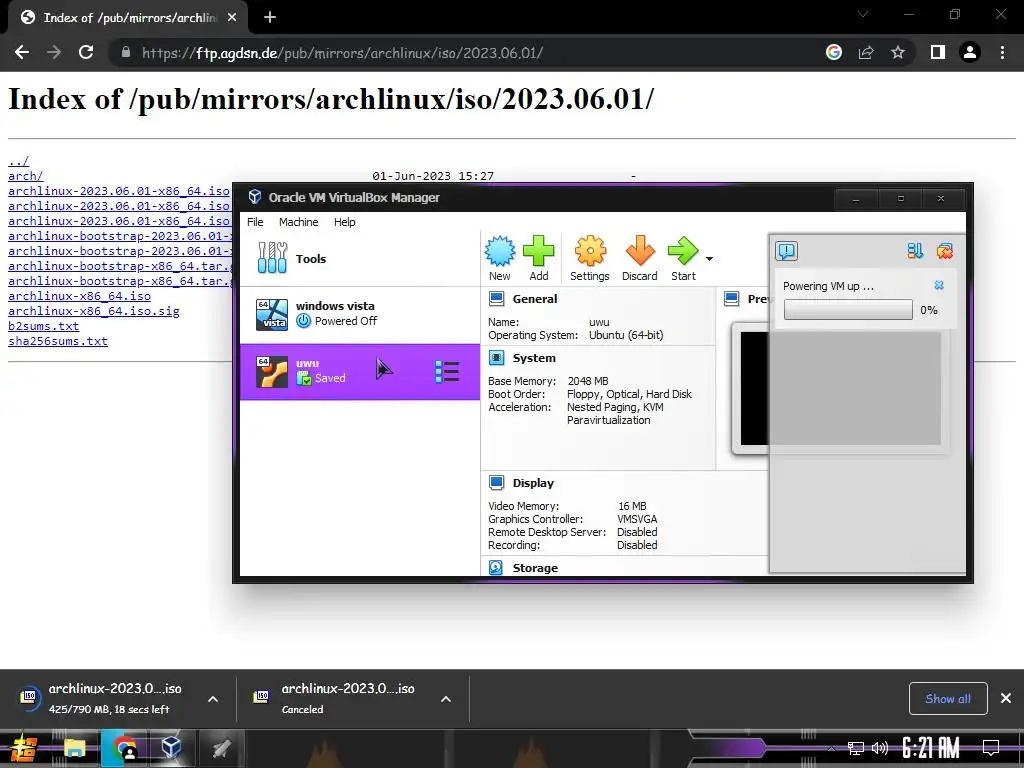Click the Storage section header
Viewport: 1024px width, 768px height.
535,568
